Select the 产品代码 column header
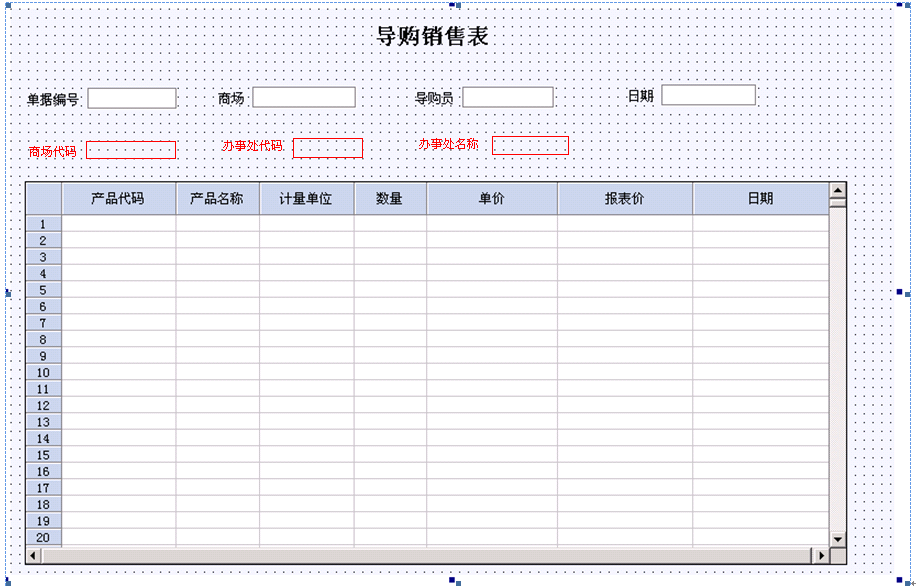 [x=118, y=198]
